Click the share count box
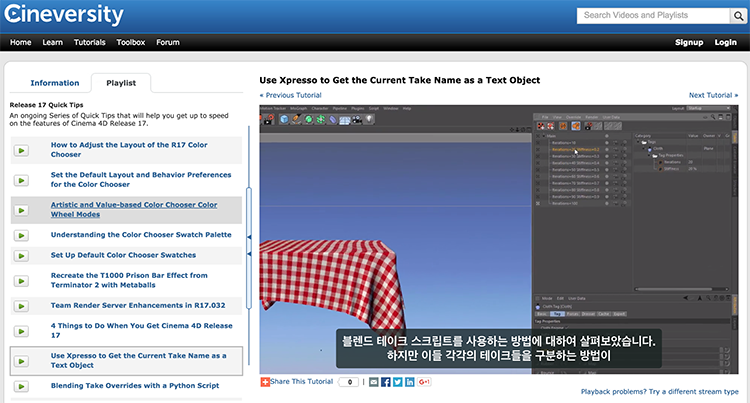 (x=349, y=382)
